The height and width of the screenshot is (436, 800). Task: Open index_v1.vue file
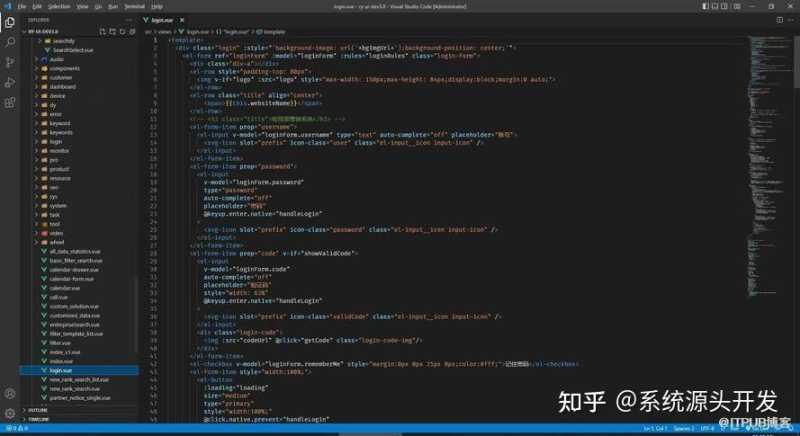click(65, 352)
